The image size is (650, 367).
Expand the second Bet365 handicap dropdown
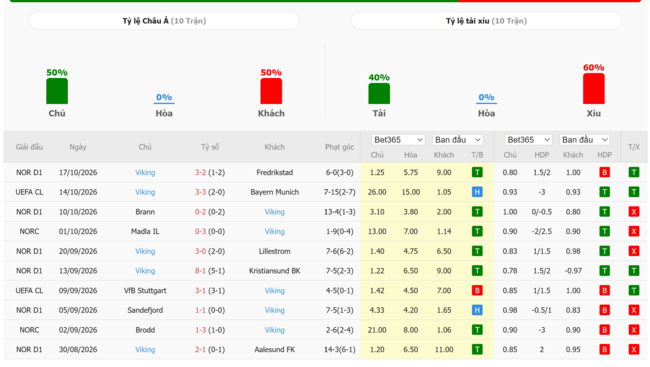pyautogui.click(x=528, y=140)
